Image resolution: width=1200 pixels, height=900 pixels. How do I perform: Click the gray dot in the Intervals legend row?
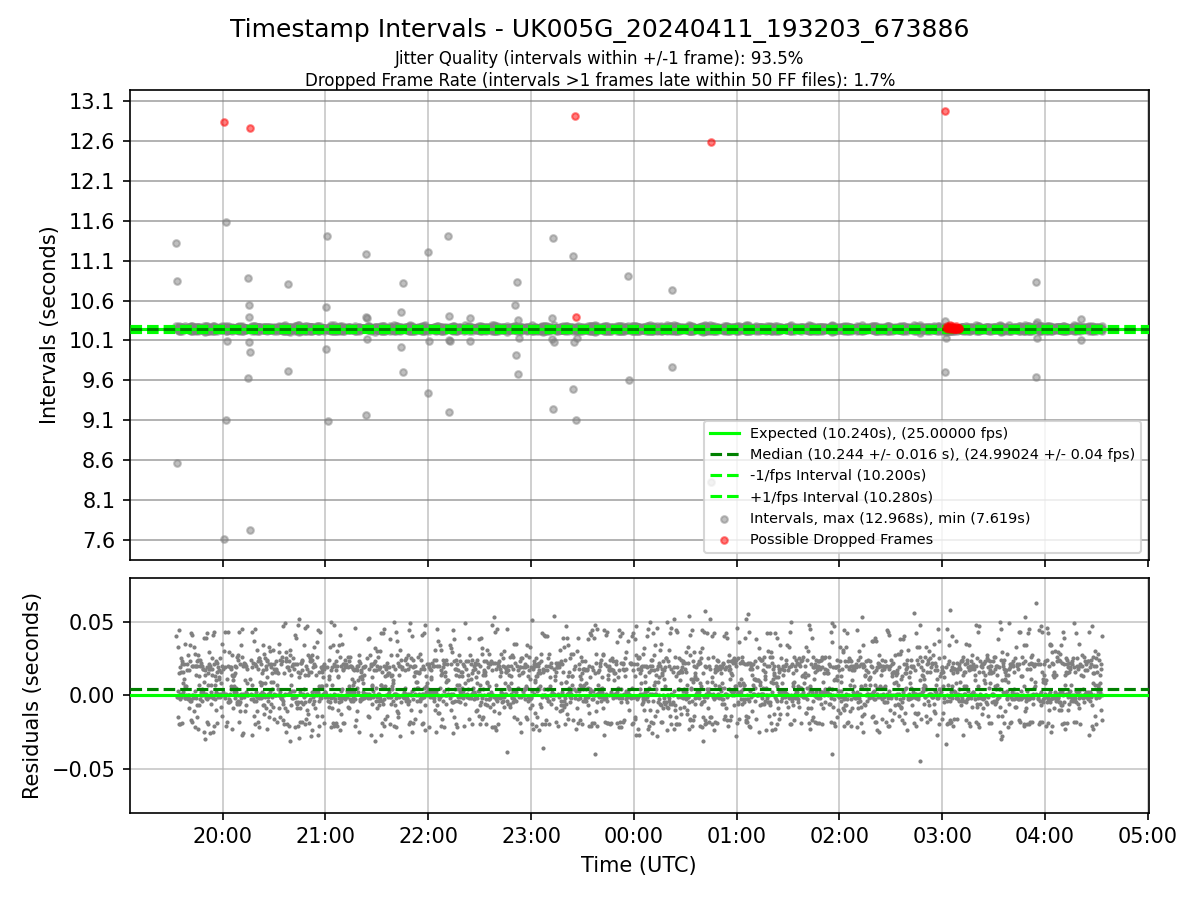click(x=725, y=518)
